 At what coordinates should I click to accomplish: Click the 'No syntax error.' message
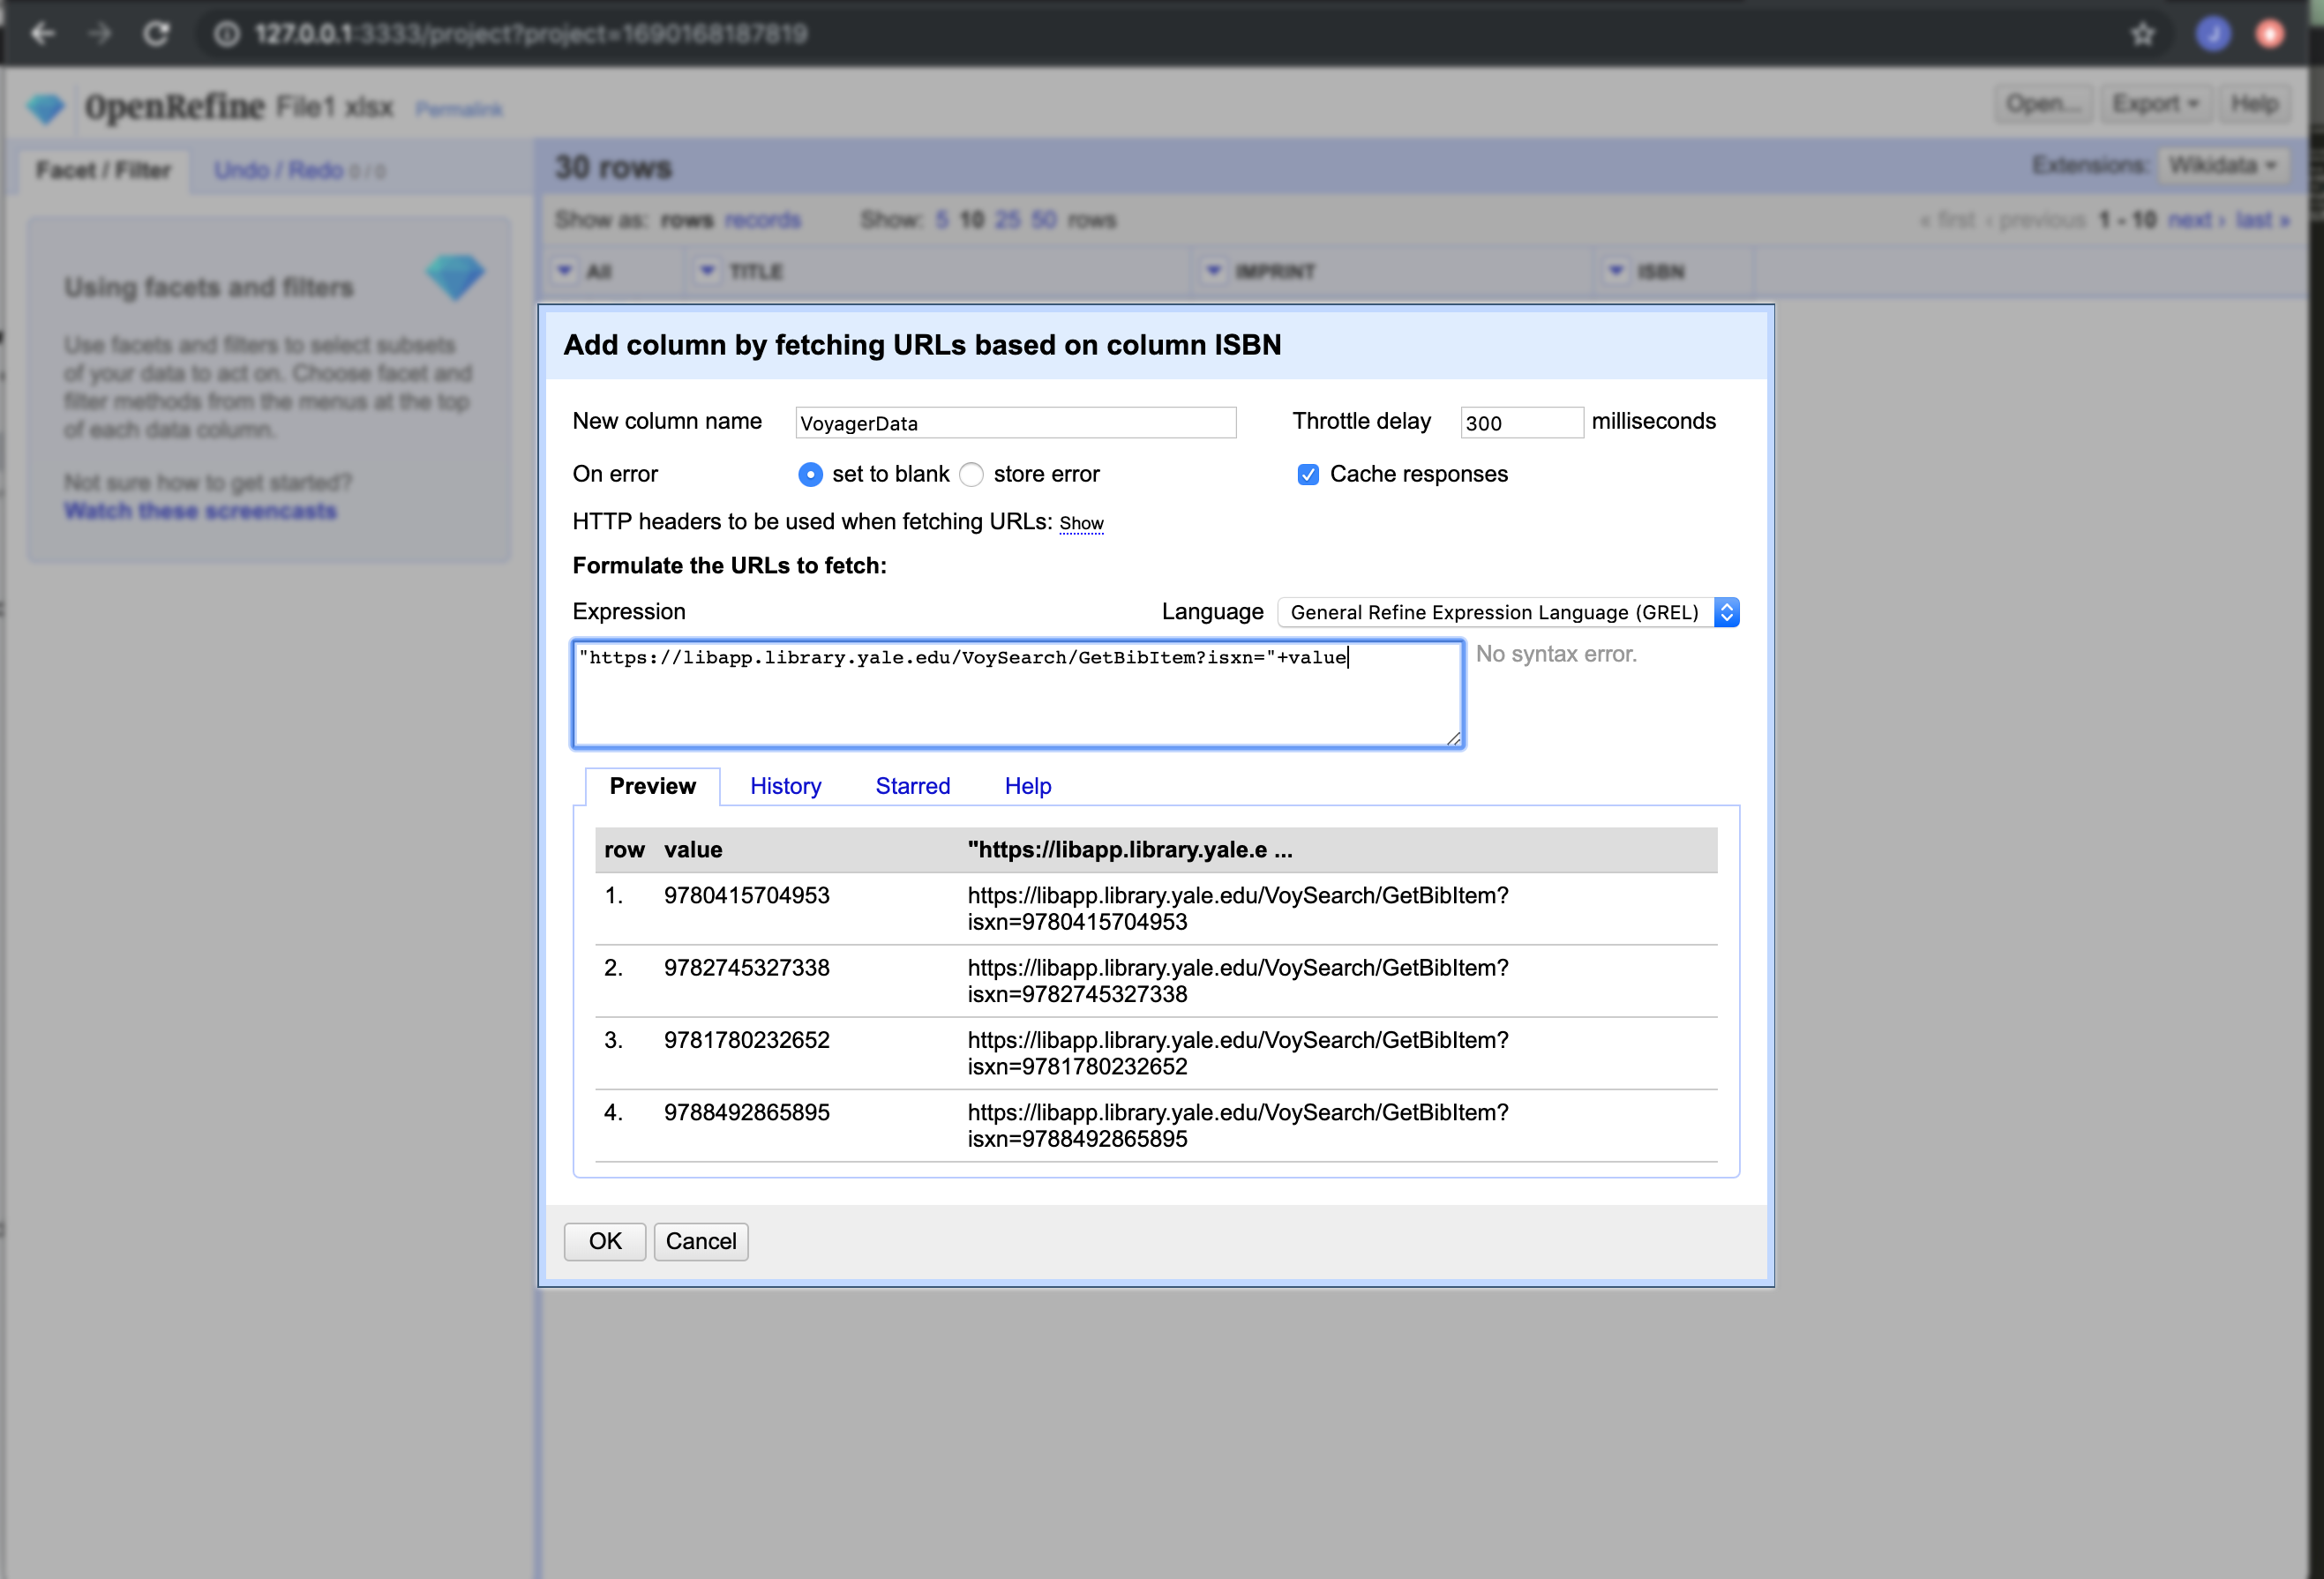[1556, 654]
